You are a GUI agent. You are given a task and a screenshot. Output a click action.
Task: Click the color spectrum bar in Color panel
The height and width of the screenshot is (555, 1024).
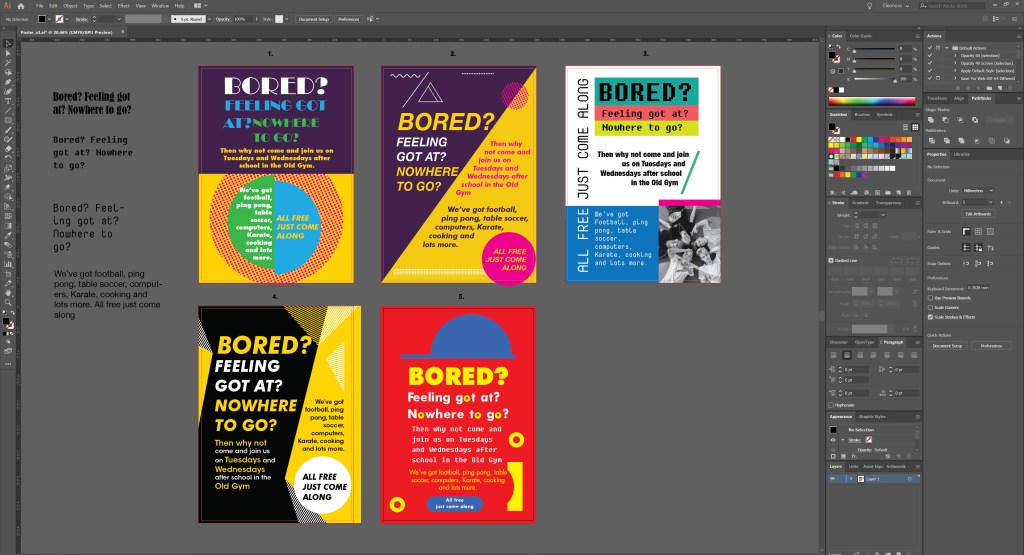tap(872, 101)
